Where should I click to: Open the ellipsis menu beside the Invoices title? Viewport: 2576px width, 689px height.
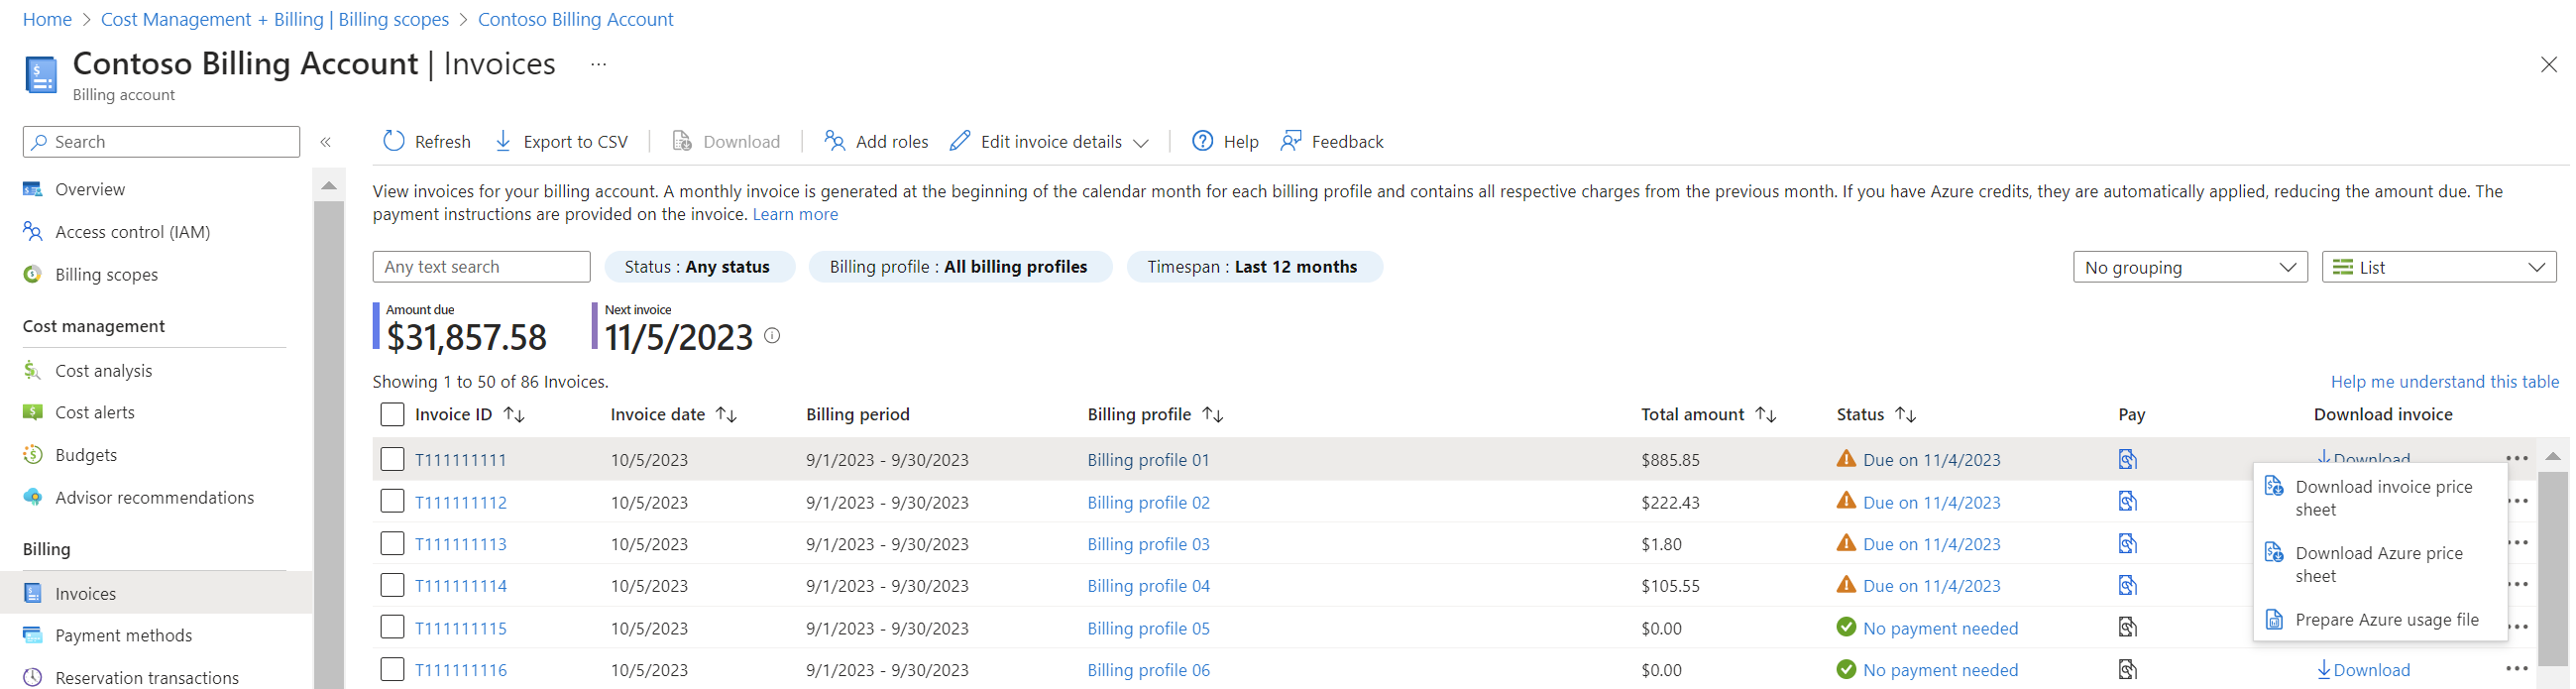(598, 64)
